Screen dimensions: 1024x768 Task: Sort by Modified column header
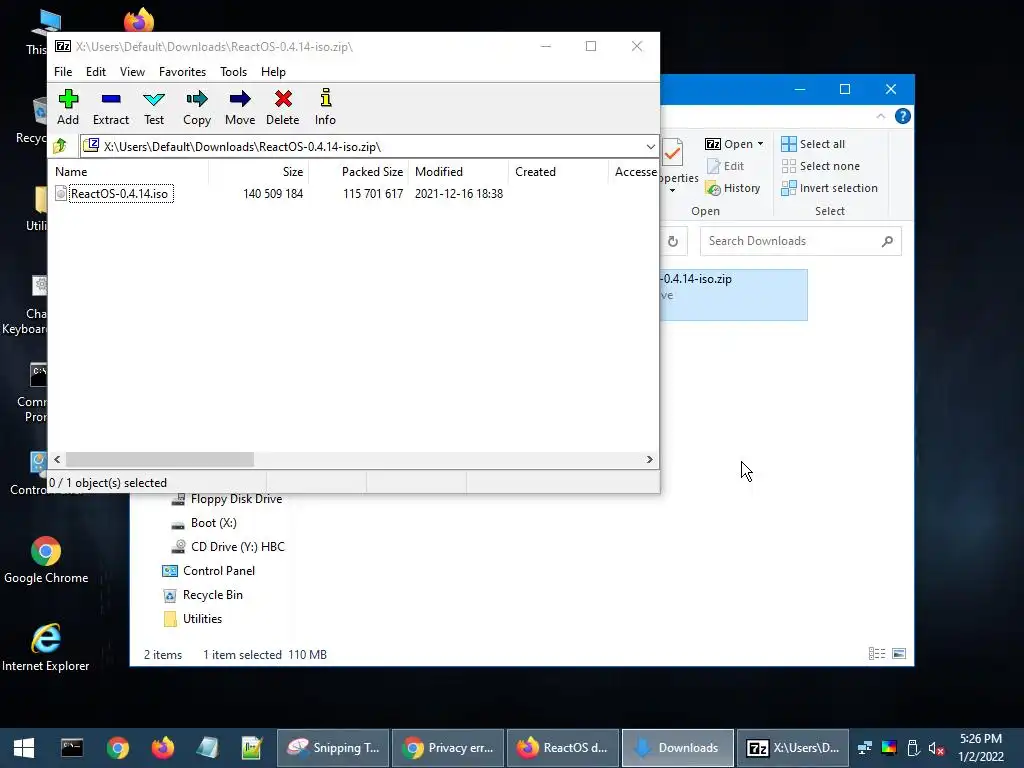[458, 172]
